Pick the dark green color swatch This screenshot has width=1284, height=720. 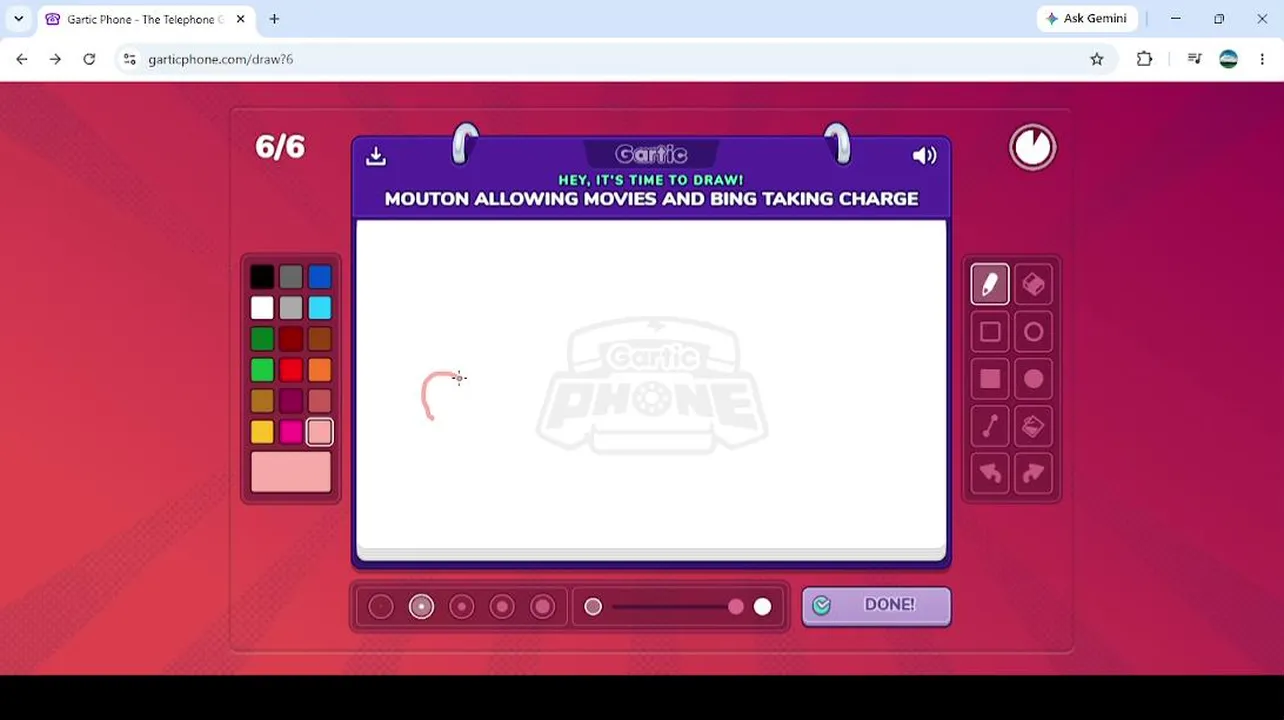pyautogui.click(x=262, y=339)
